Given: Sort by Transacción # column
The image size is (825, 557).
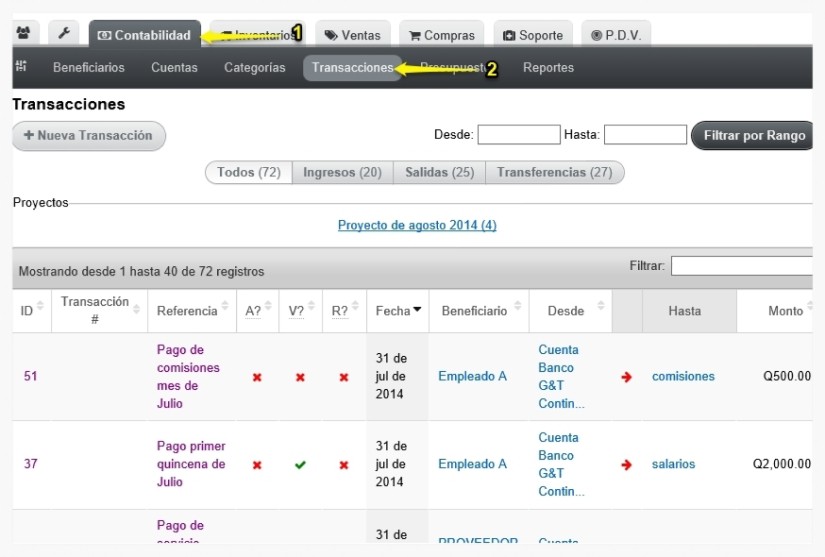Looking at the screenshot, I should point(99,310).
